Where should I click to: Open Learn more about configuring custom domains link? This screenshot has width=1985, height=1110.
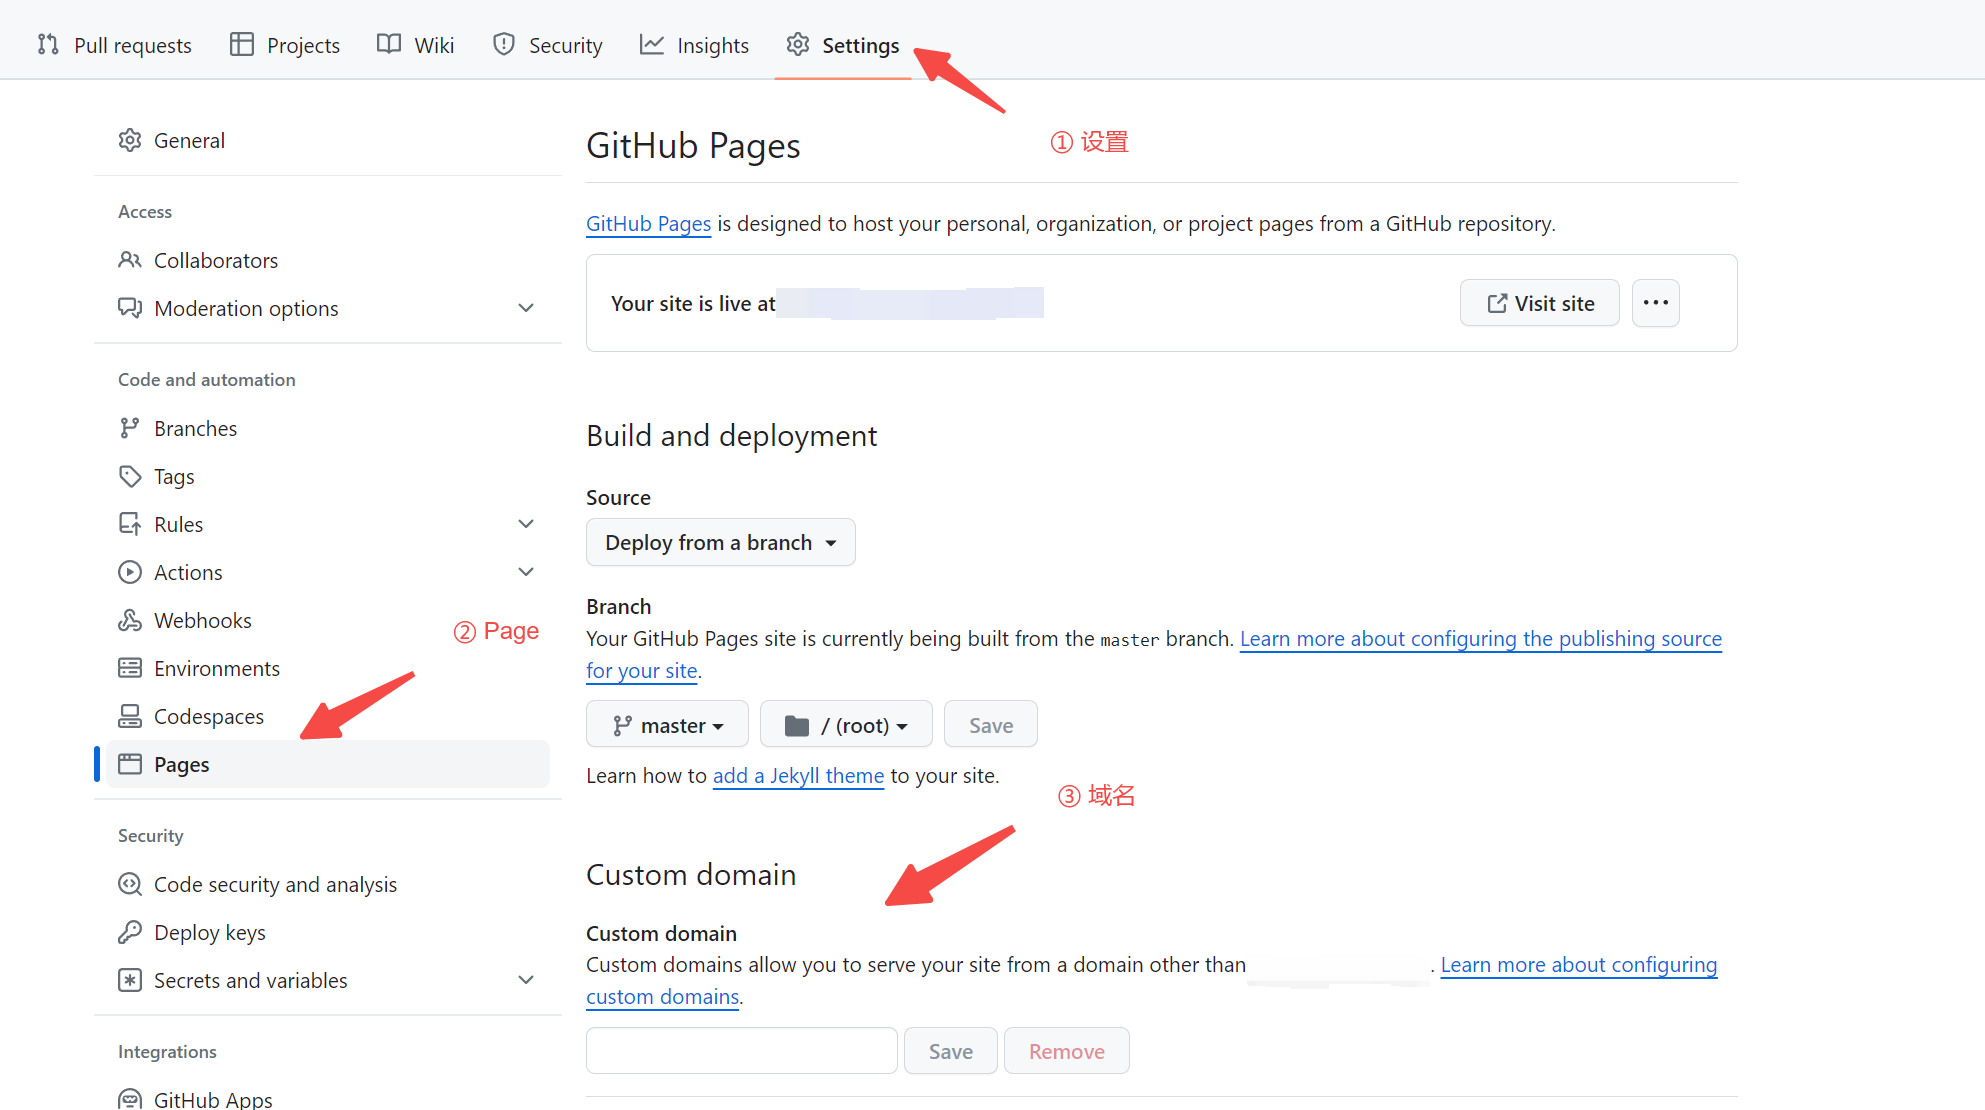[x=1579, y=965]
